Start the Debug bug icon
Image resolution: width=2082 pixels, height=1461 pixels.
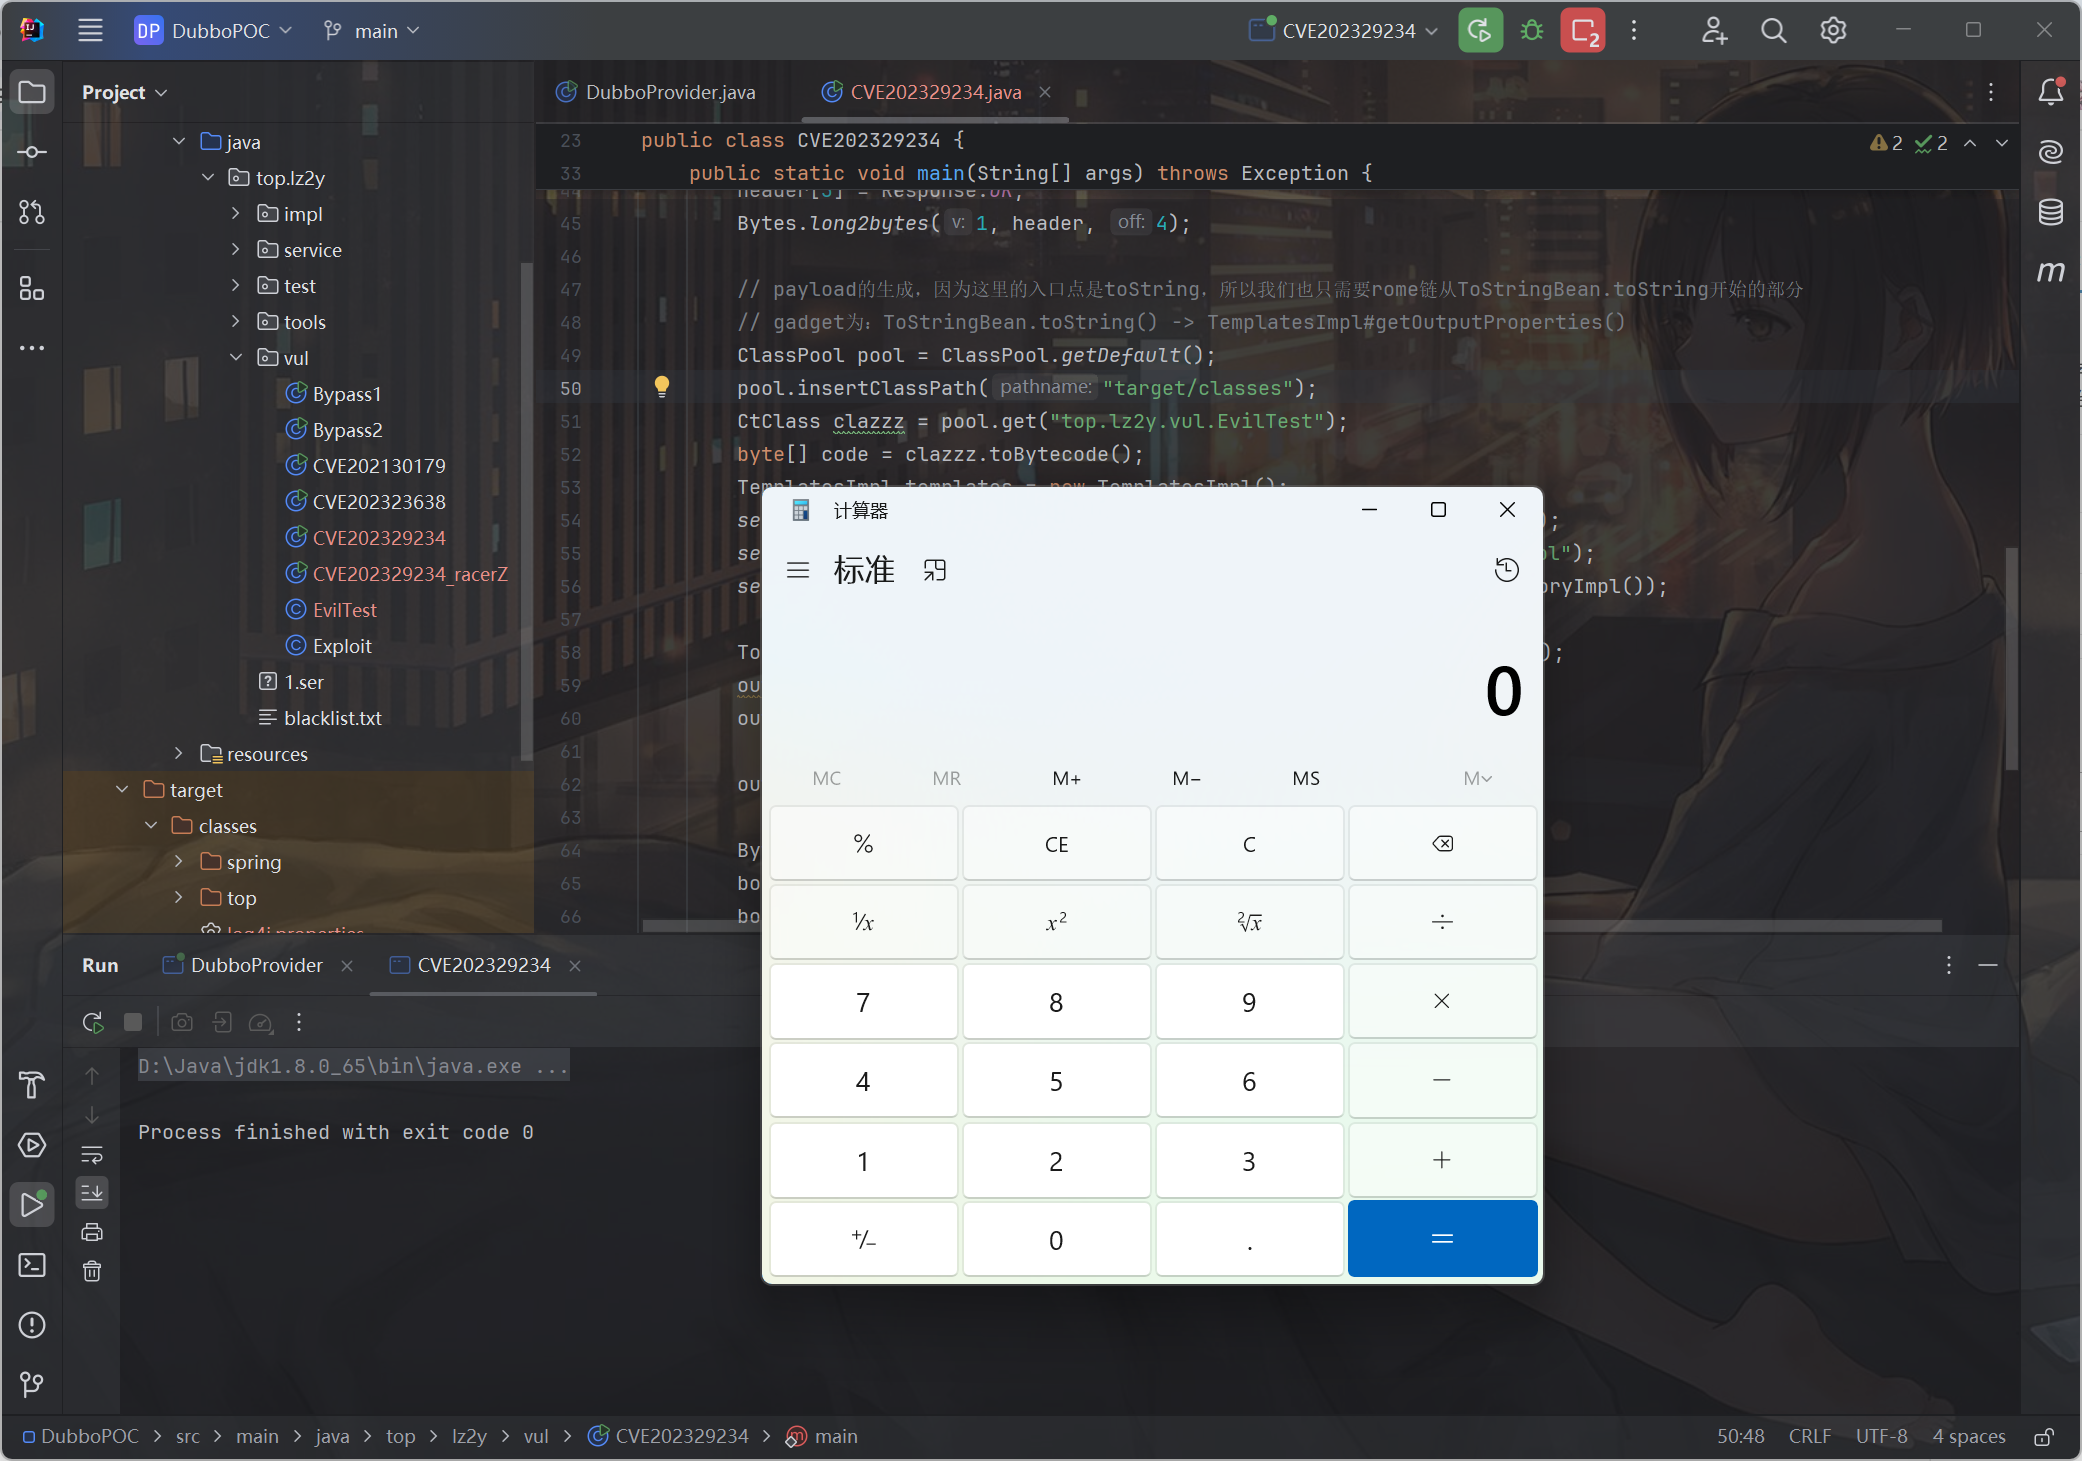[1531, 31]
